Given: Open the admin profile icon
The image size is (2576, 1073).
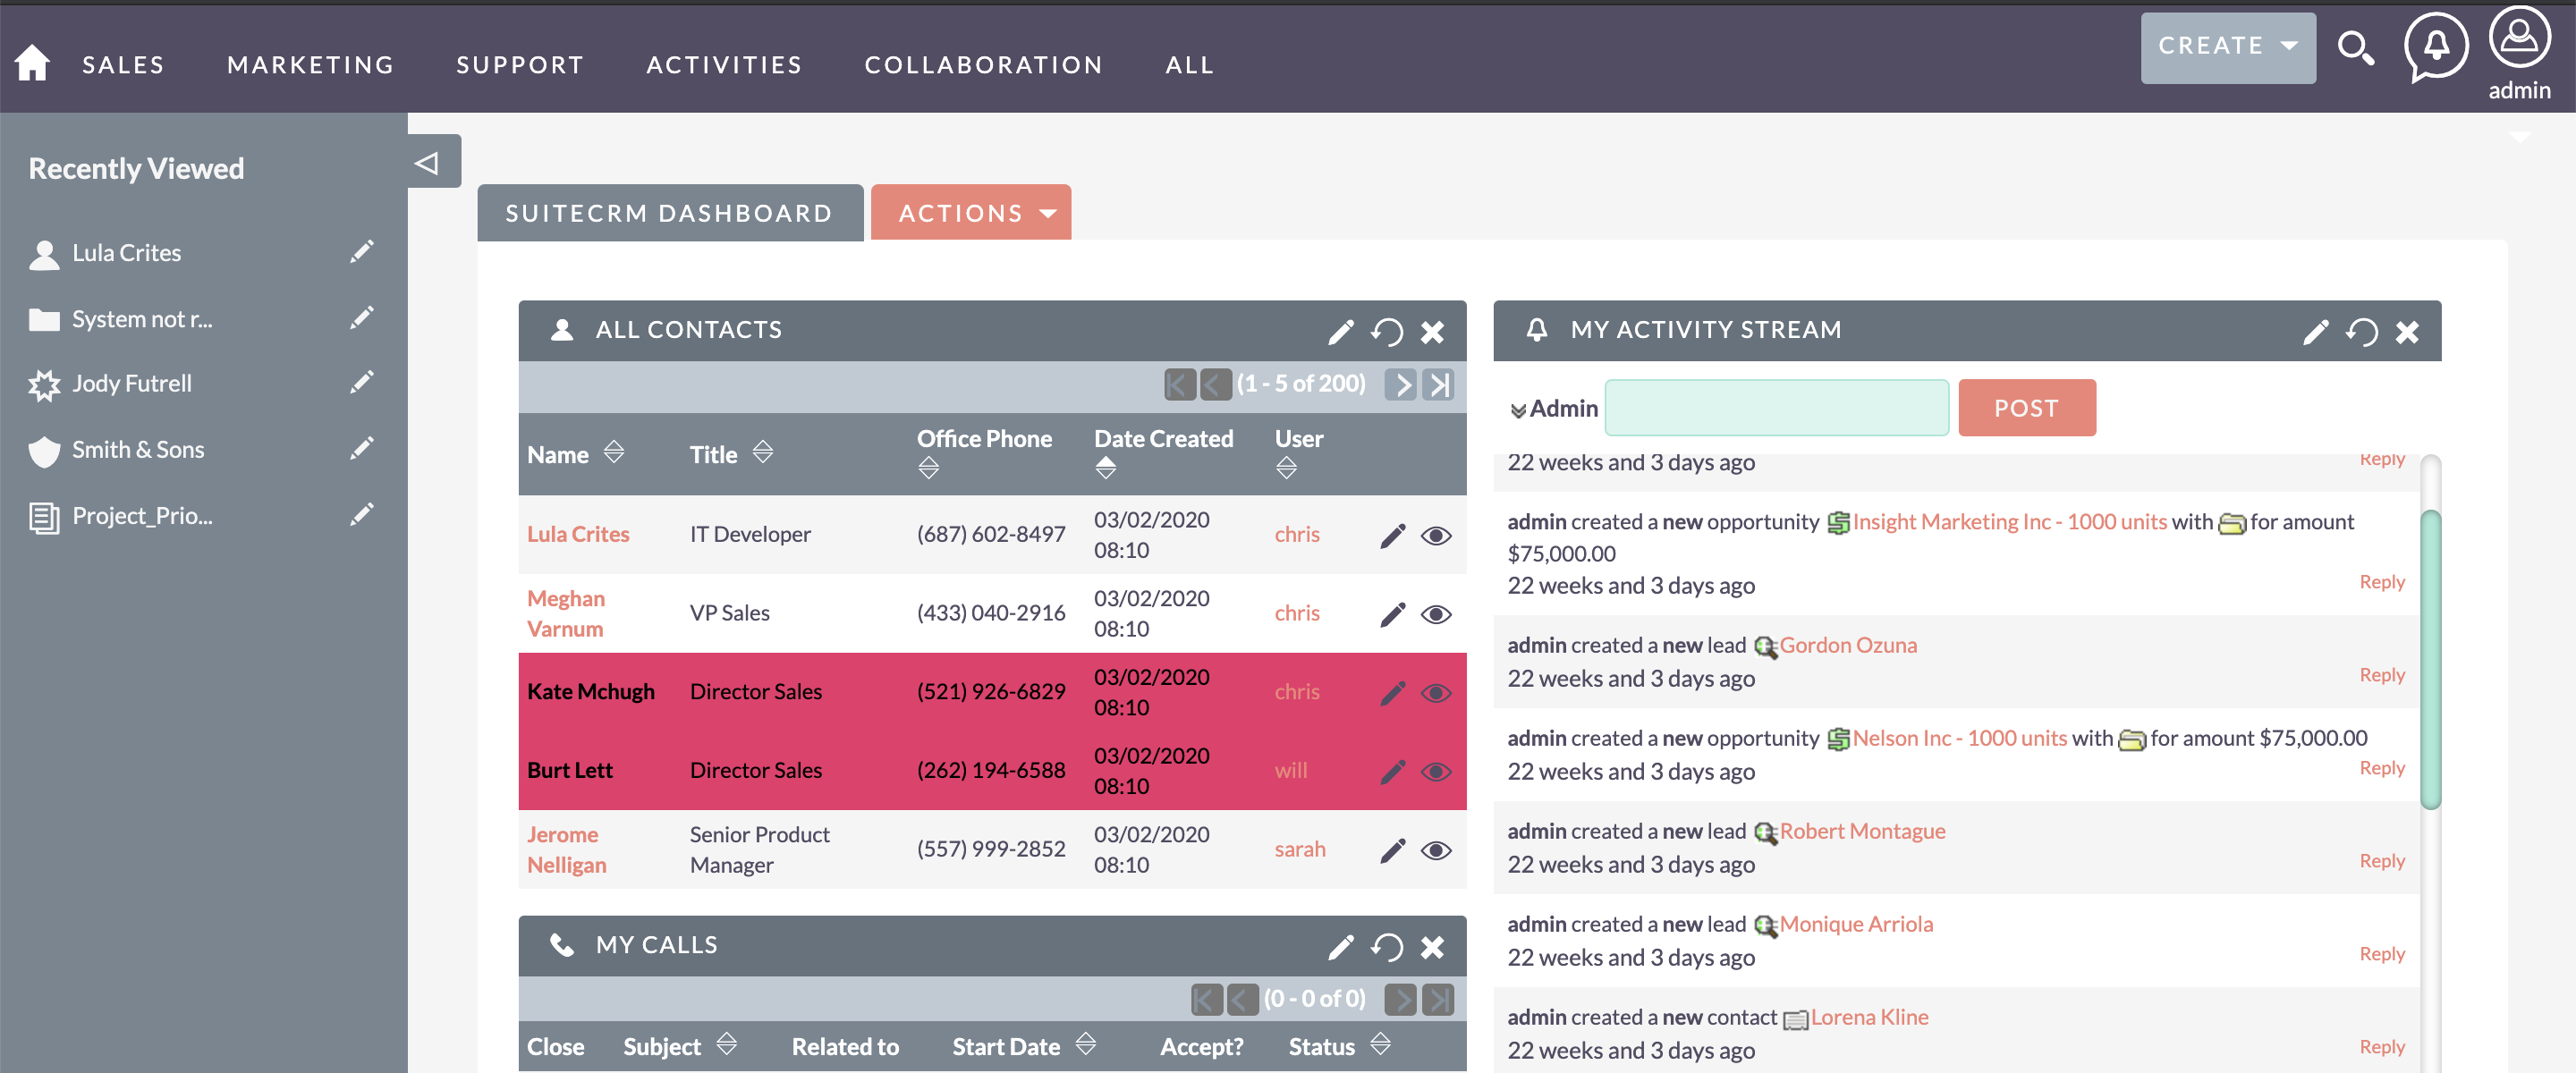Looking at the screenshot, I should 2519,40.
